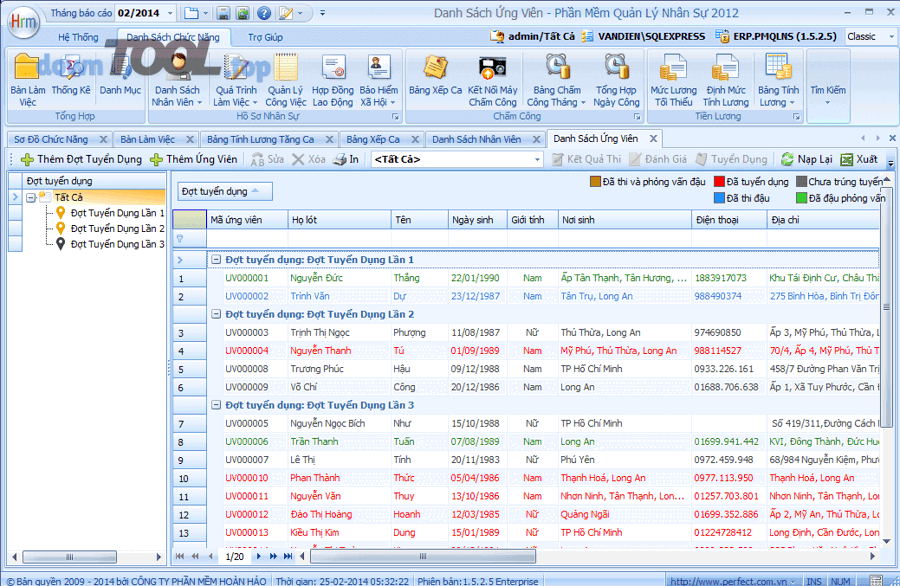900x586 pixels.
Task: Click Thêm Ứng Viên button
Action: pos(194,160)
